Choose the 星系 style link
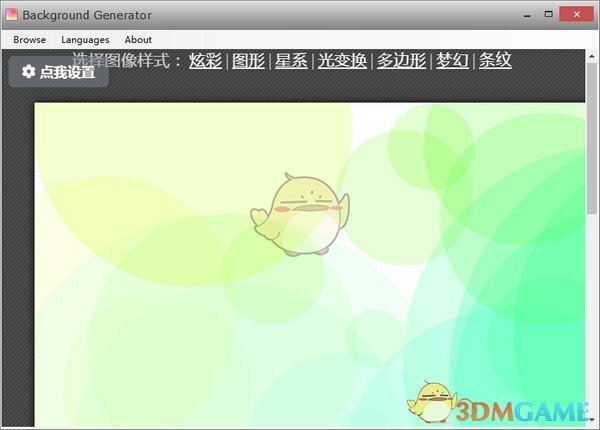600x430 pixels. [x=291, y=61]
